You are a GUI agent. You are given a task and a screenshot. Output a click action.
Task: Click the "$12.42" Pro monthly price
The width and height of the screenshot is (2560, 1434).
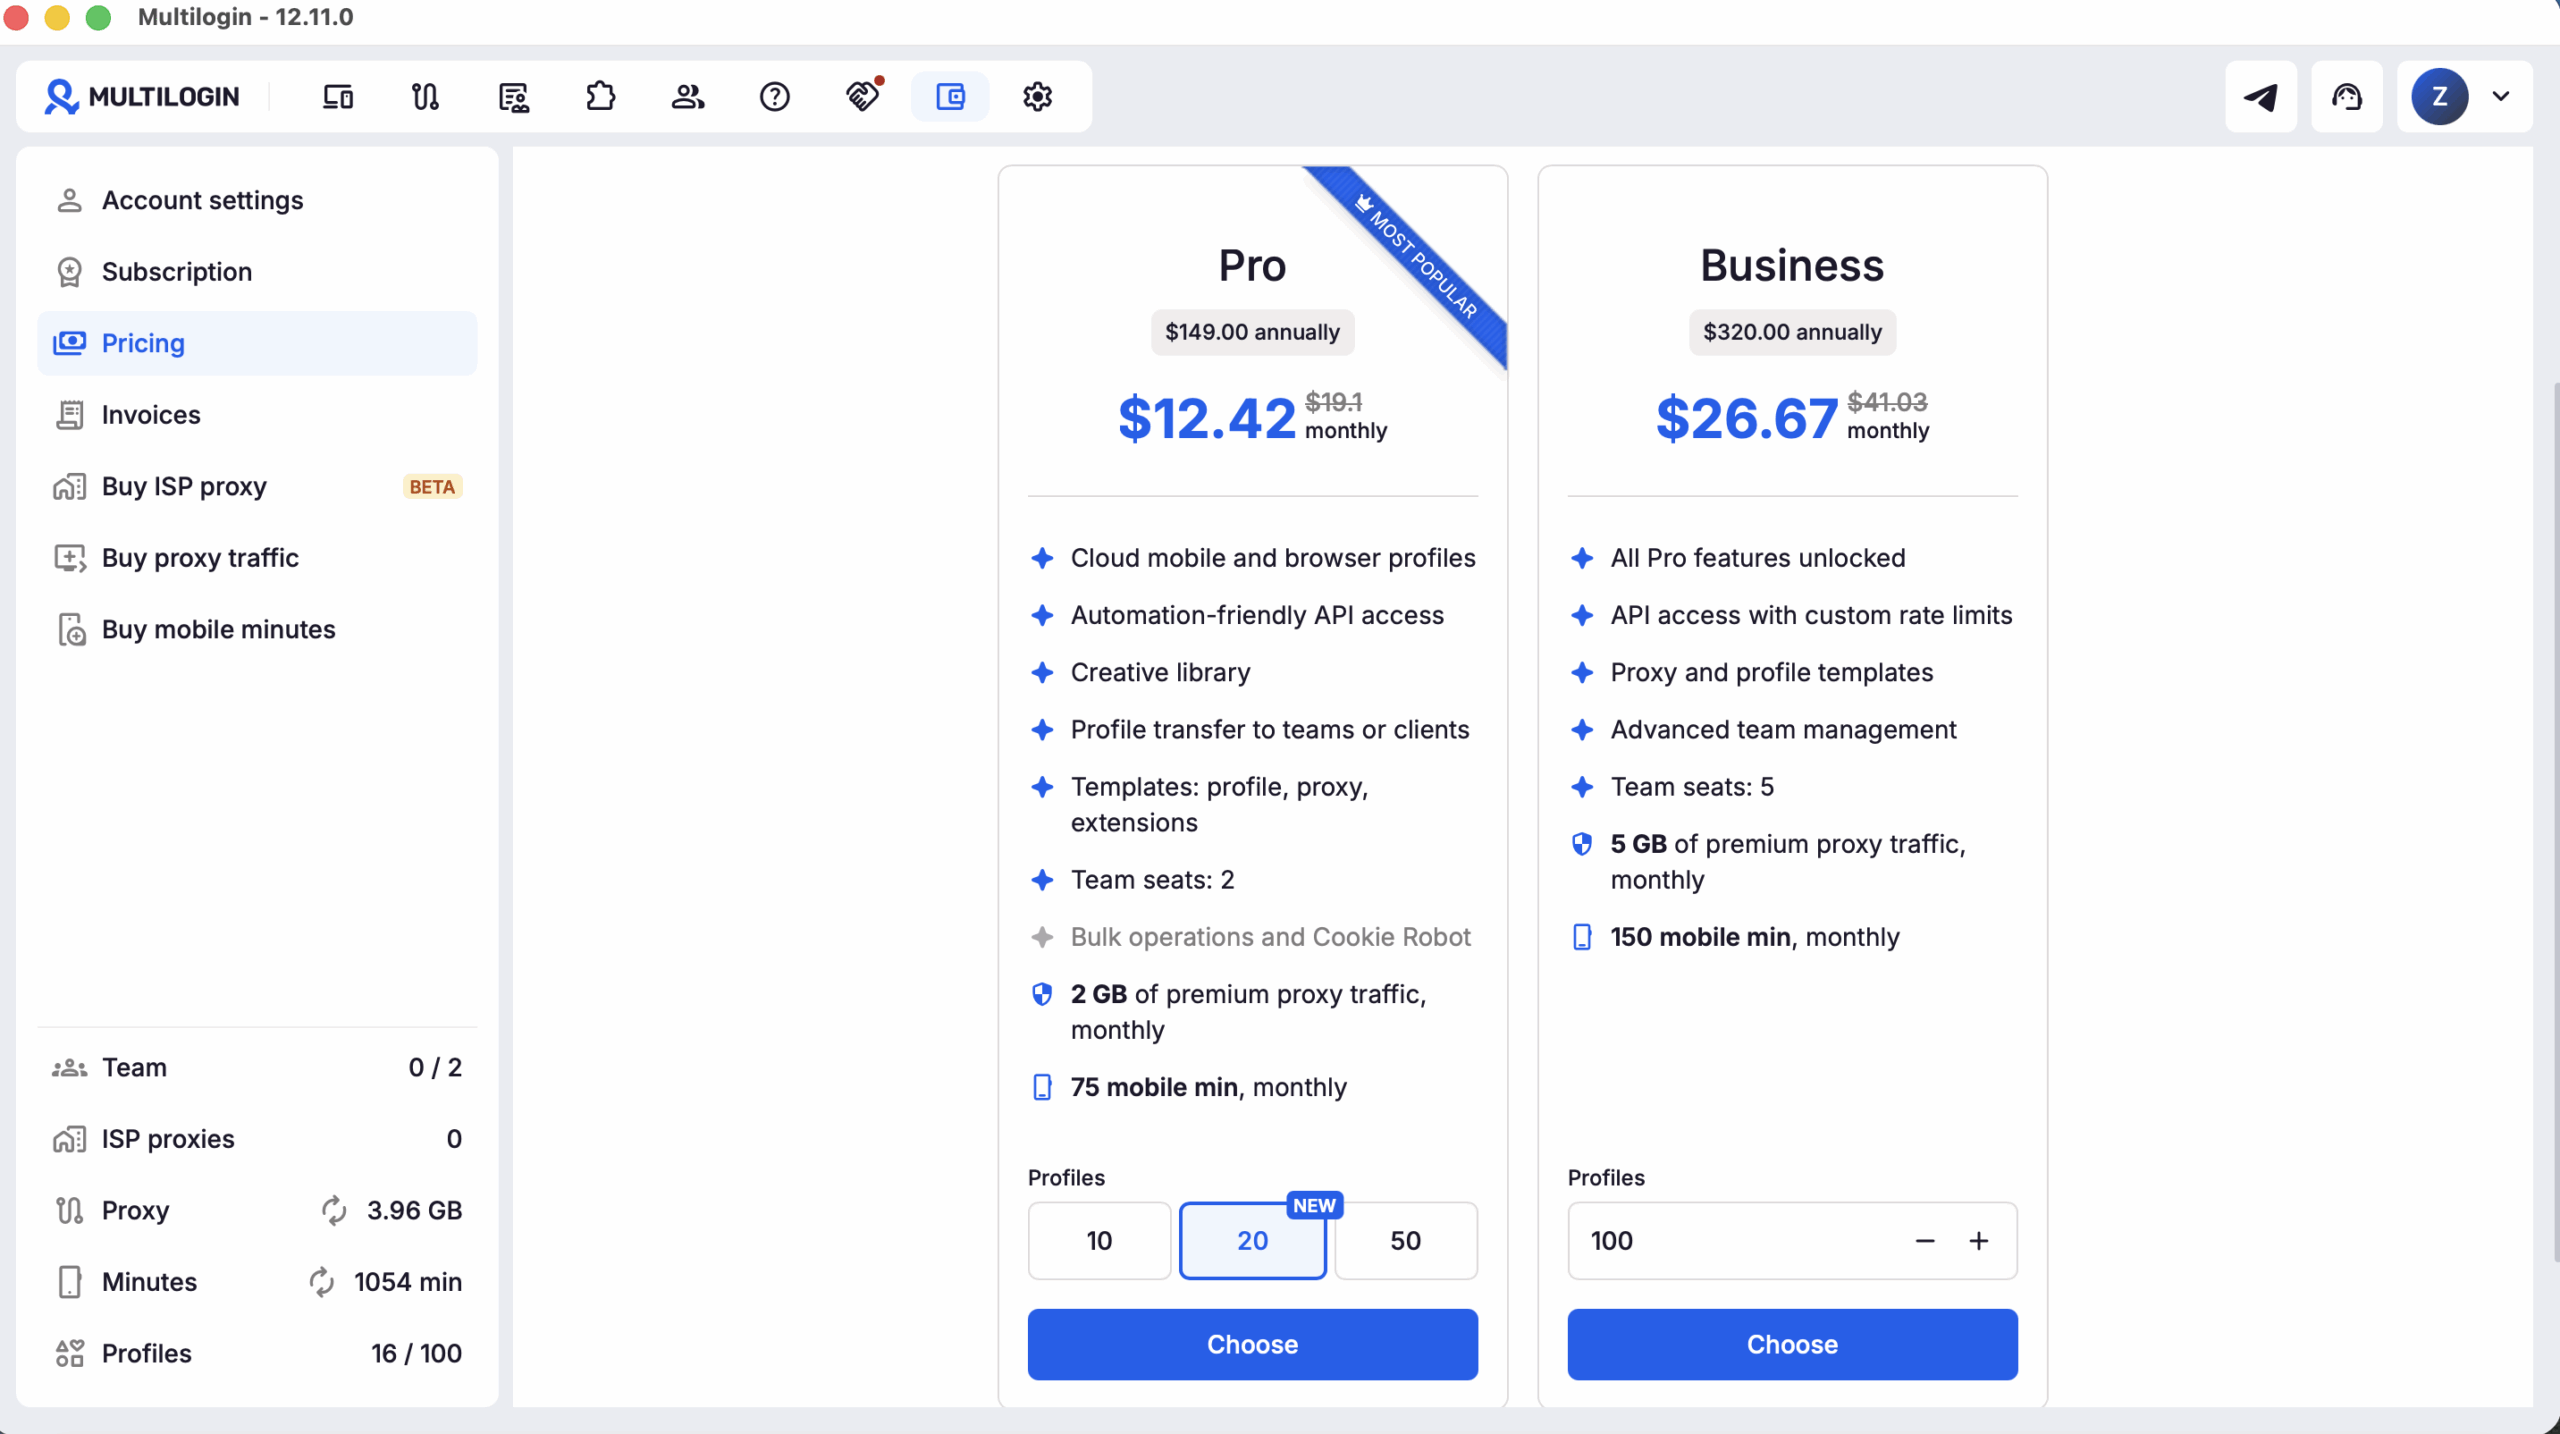[x=1207, y=418]
